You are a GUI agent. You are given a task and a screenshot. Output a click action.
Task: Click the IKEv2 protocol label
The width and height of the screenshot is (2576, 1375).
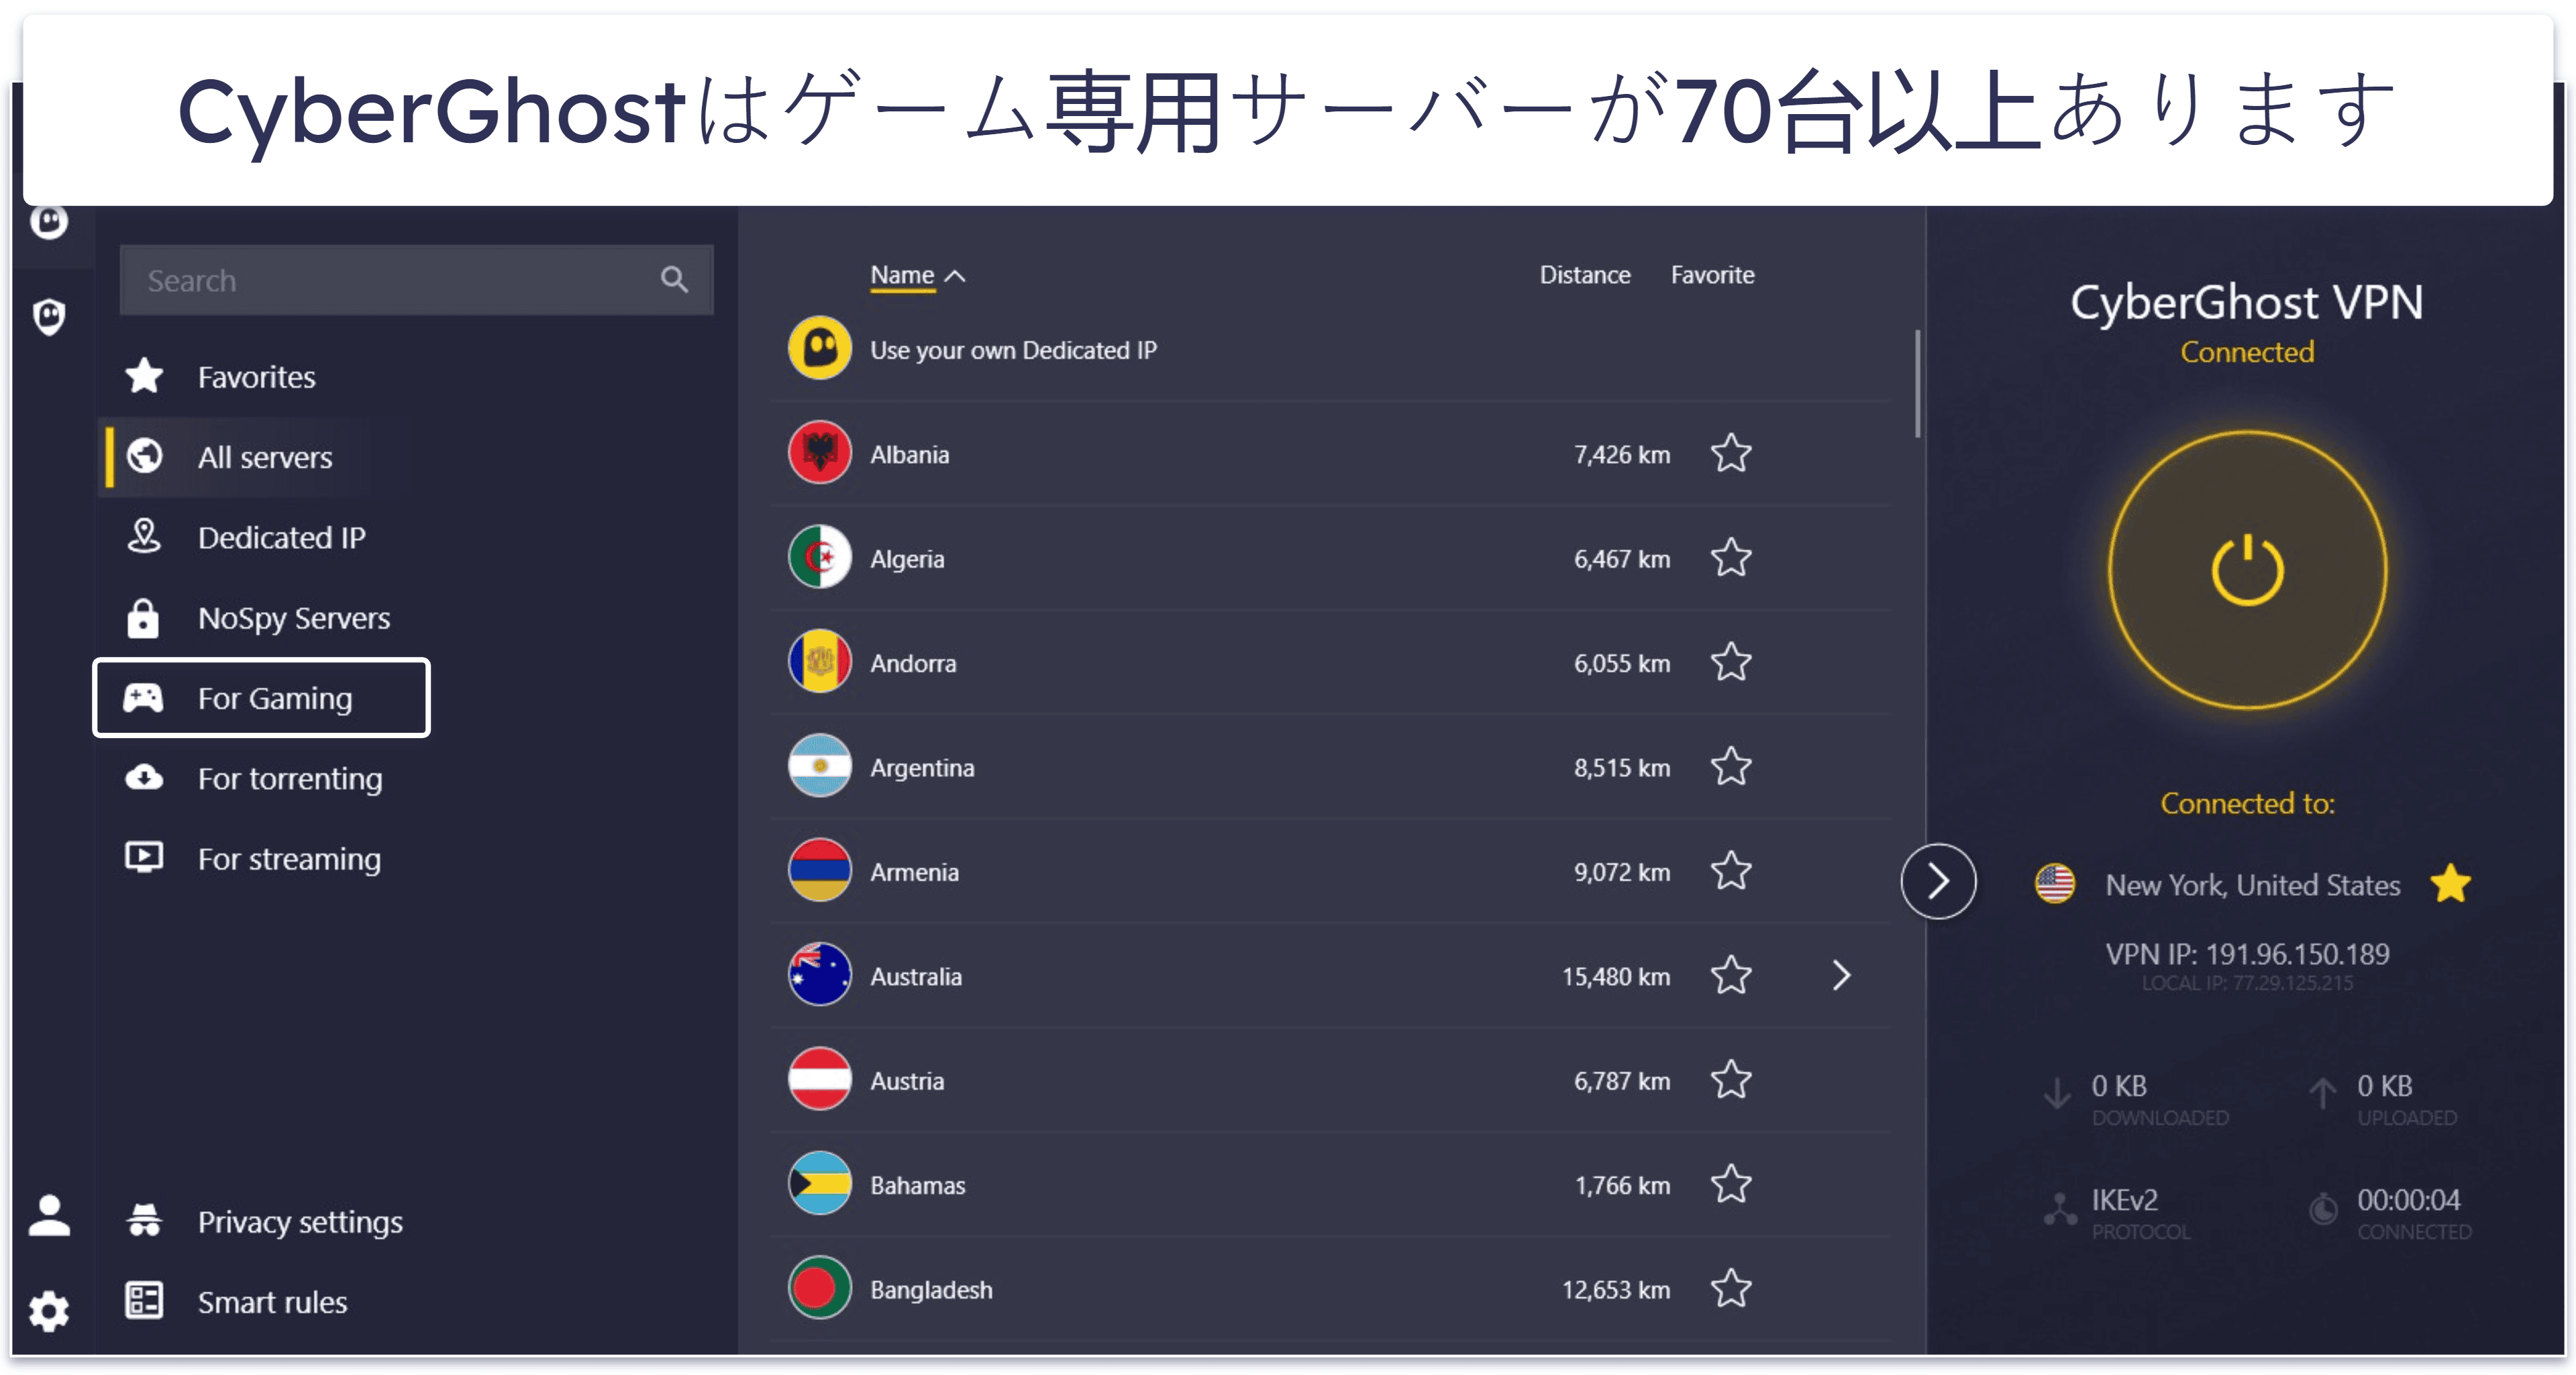click(2124, 1199)
